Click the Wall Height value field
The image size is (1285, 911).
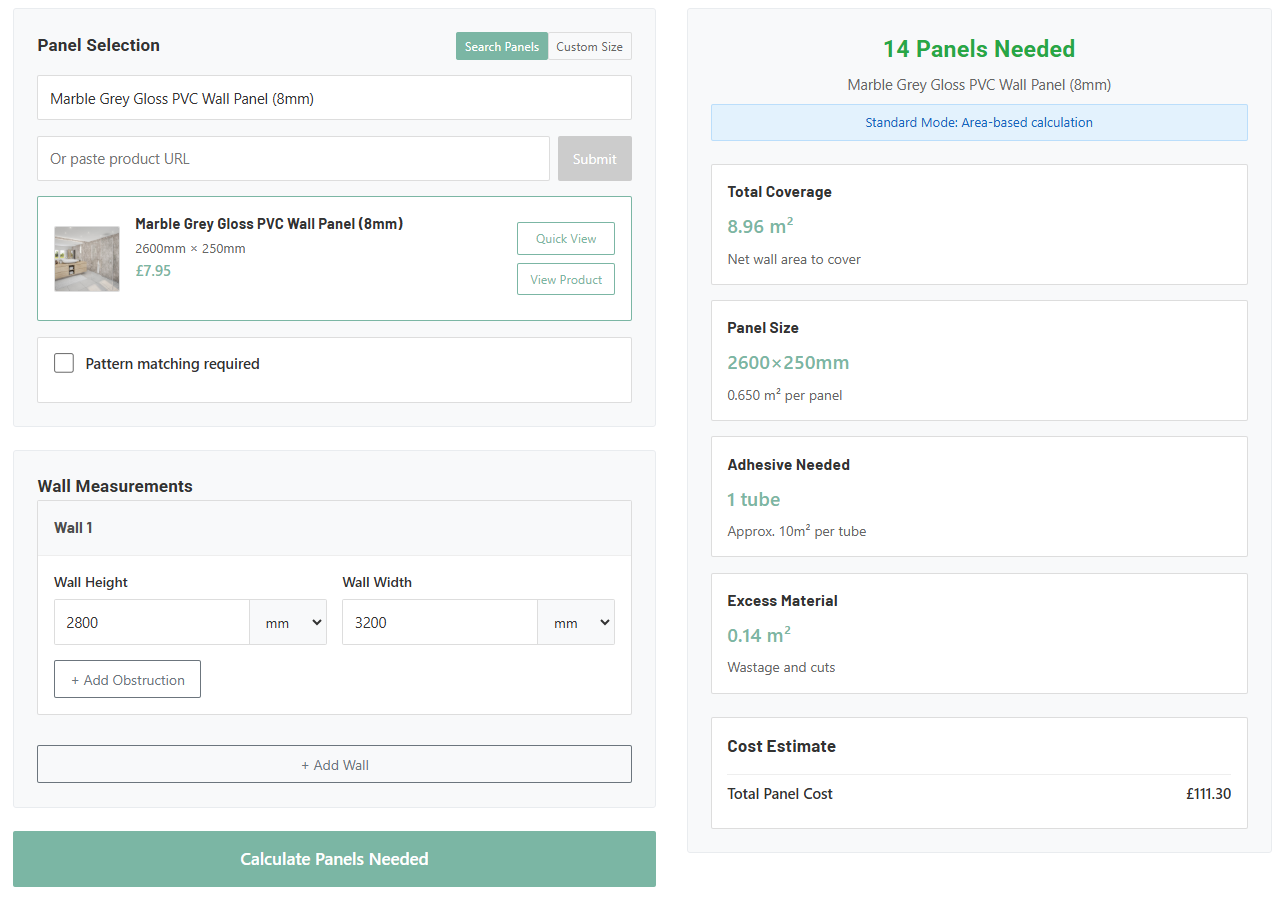(151, 623)
